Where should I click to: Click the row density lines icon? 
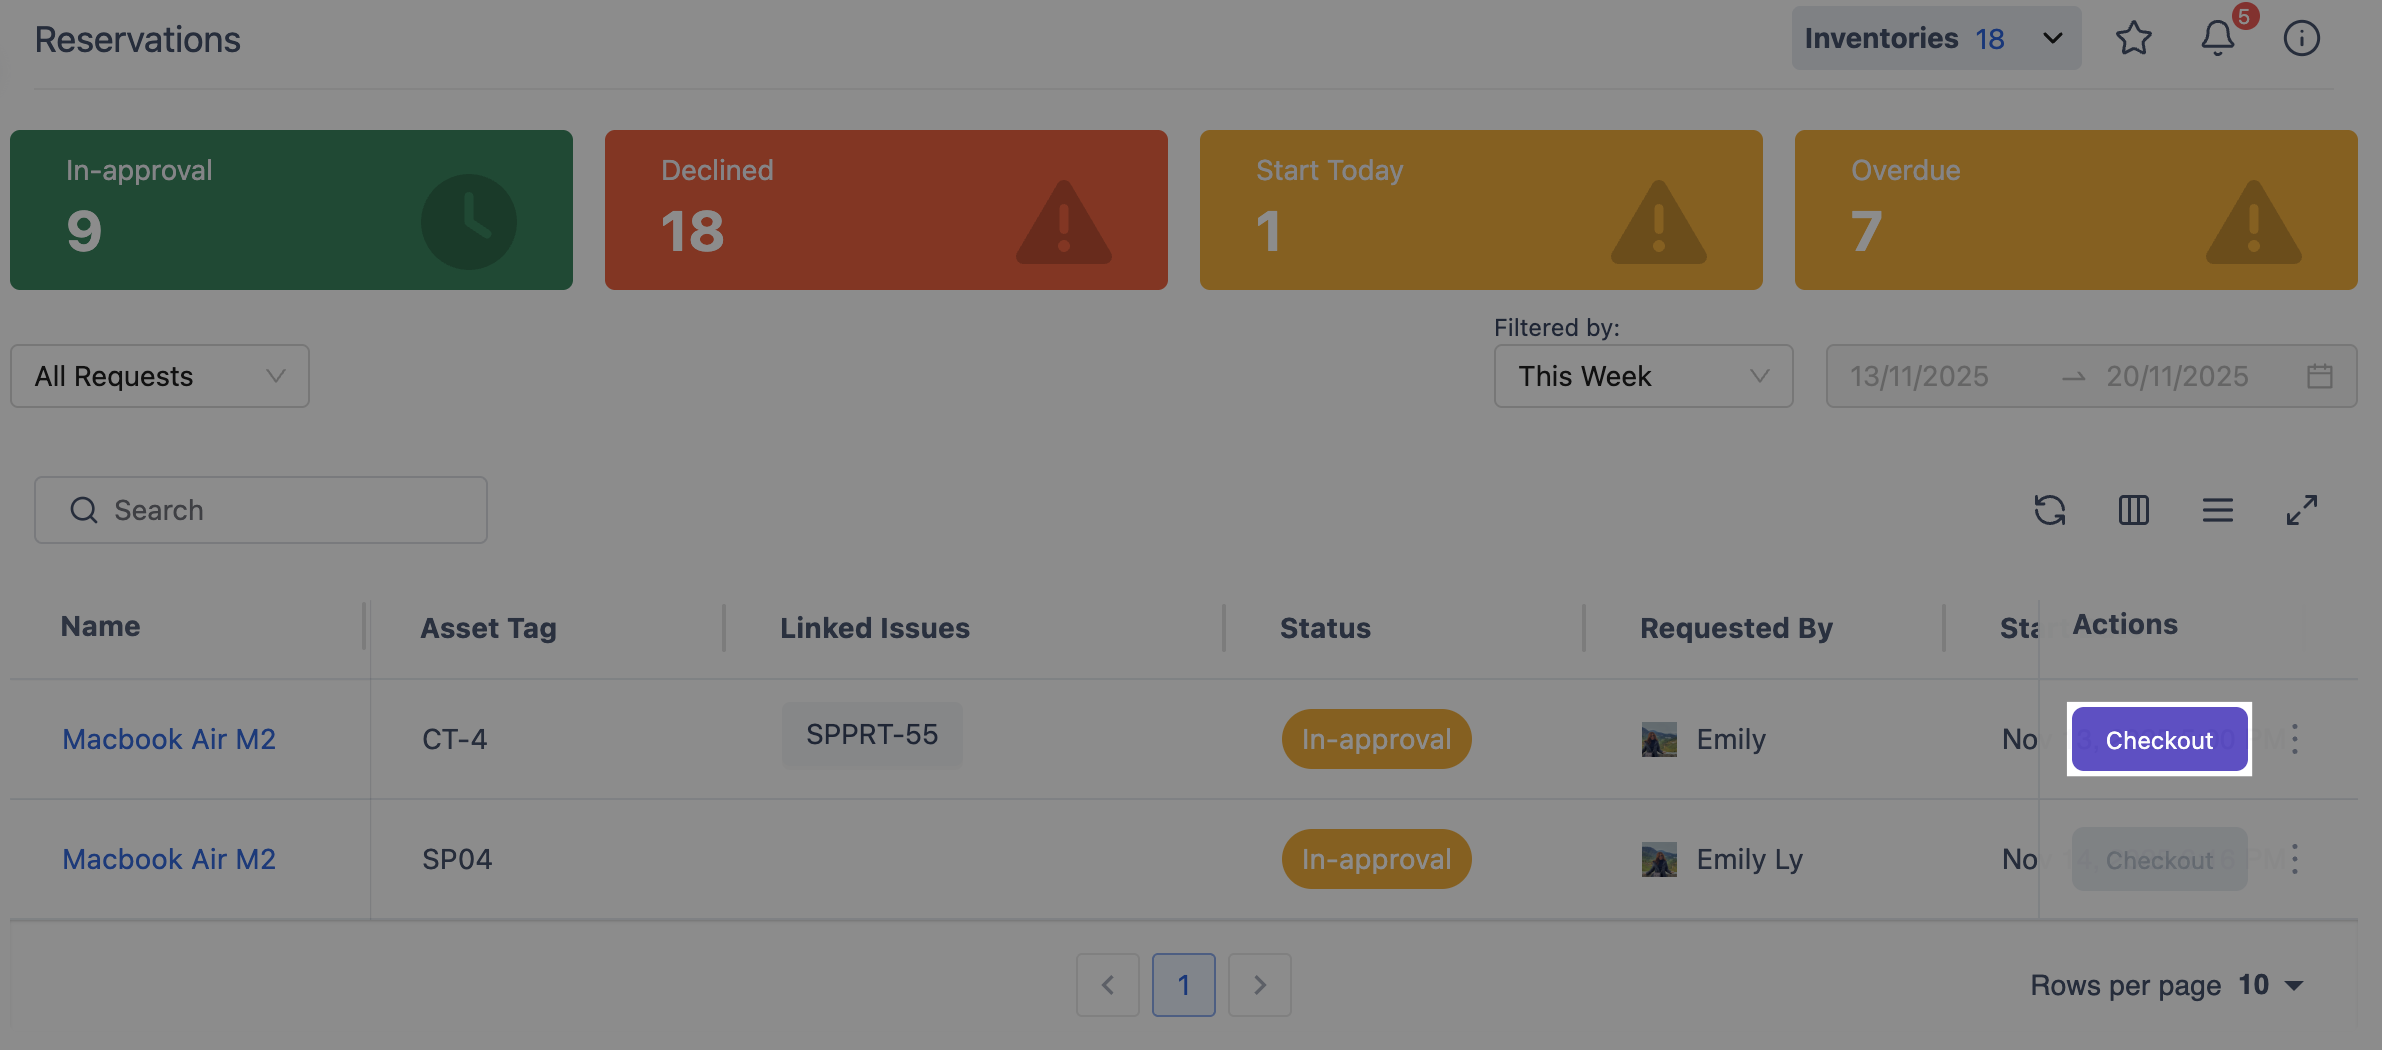pyautogui.click(x=2217, y=510)
